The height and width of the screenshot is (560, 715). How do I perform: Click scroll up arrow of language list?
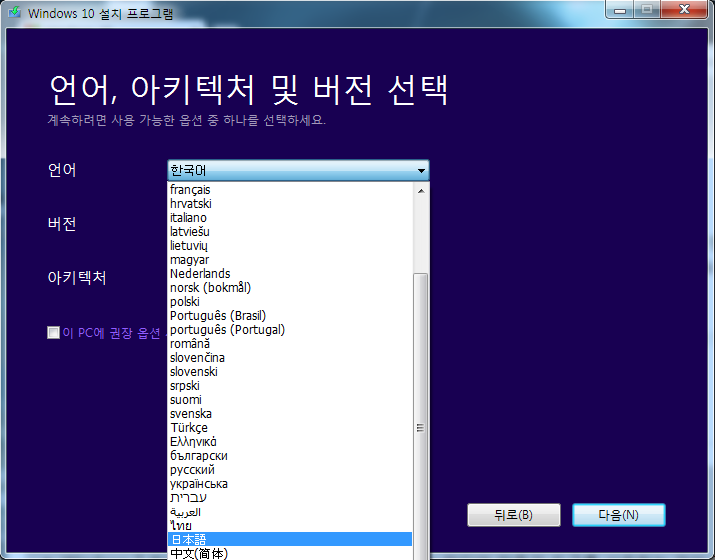[x=421, y=191]
